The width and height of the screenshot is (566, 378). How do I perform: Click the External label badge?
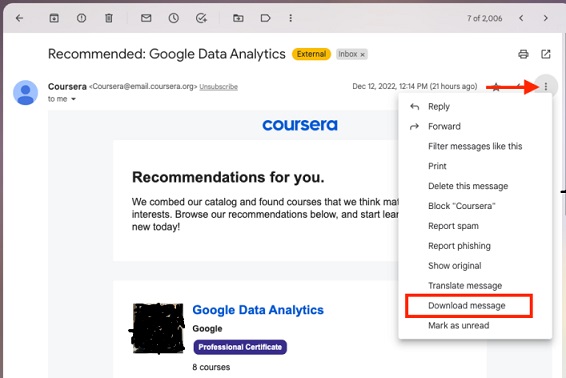click(311, 54)
